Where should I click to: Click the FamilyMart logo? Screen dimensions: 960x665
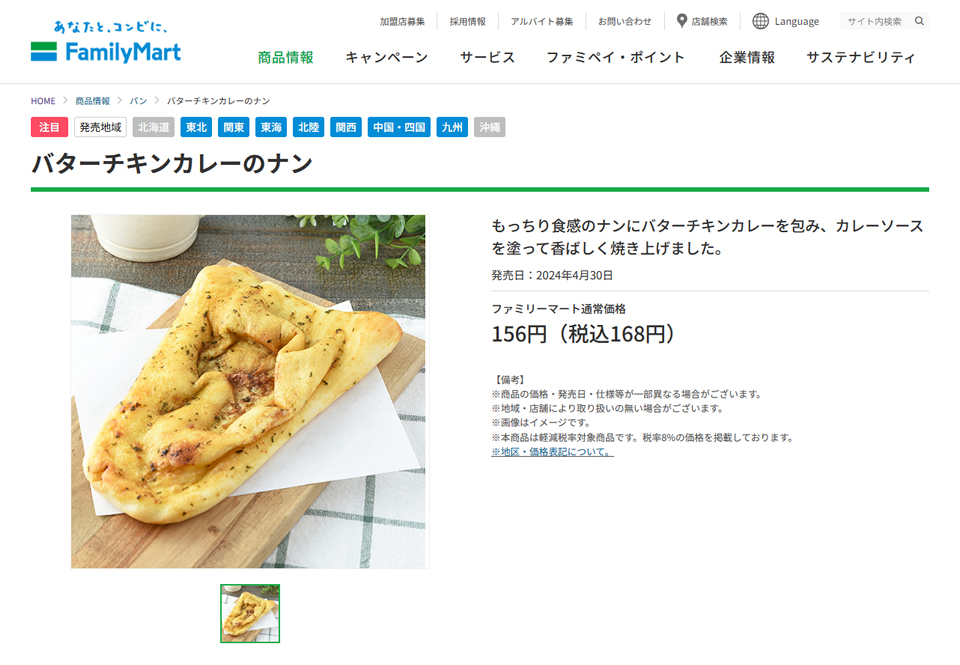click(x=106, y=43)
